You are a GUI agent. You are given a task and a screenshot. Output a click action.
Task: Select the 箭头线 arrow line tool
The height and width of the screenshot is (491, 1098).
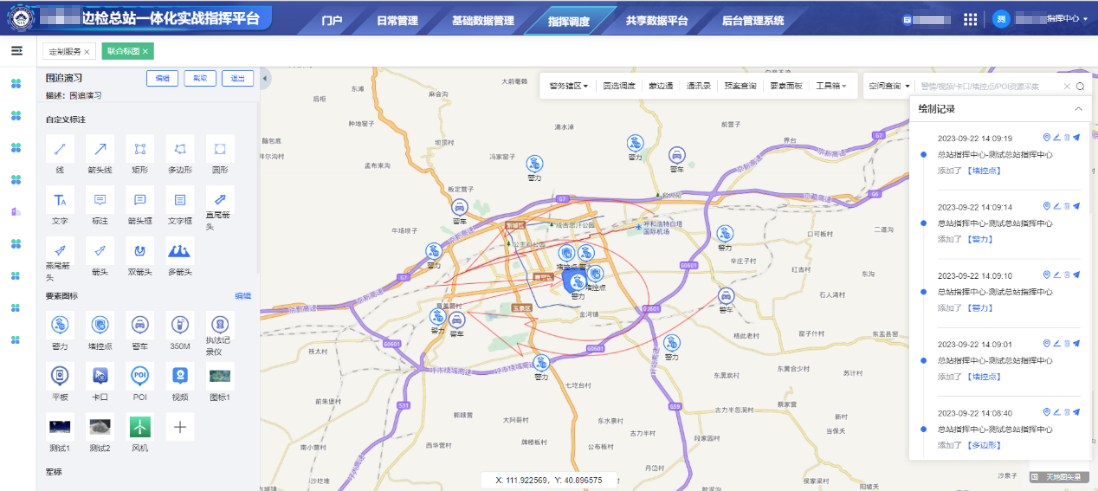(x=100, y=148)
